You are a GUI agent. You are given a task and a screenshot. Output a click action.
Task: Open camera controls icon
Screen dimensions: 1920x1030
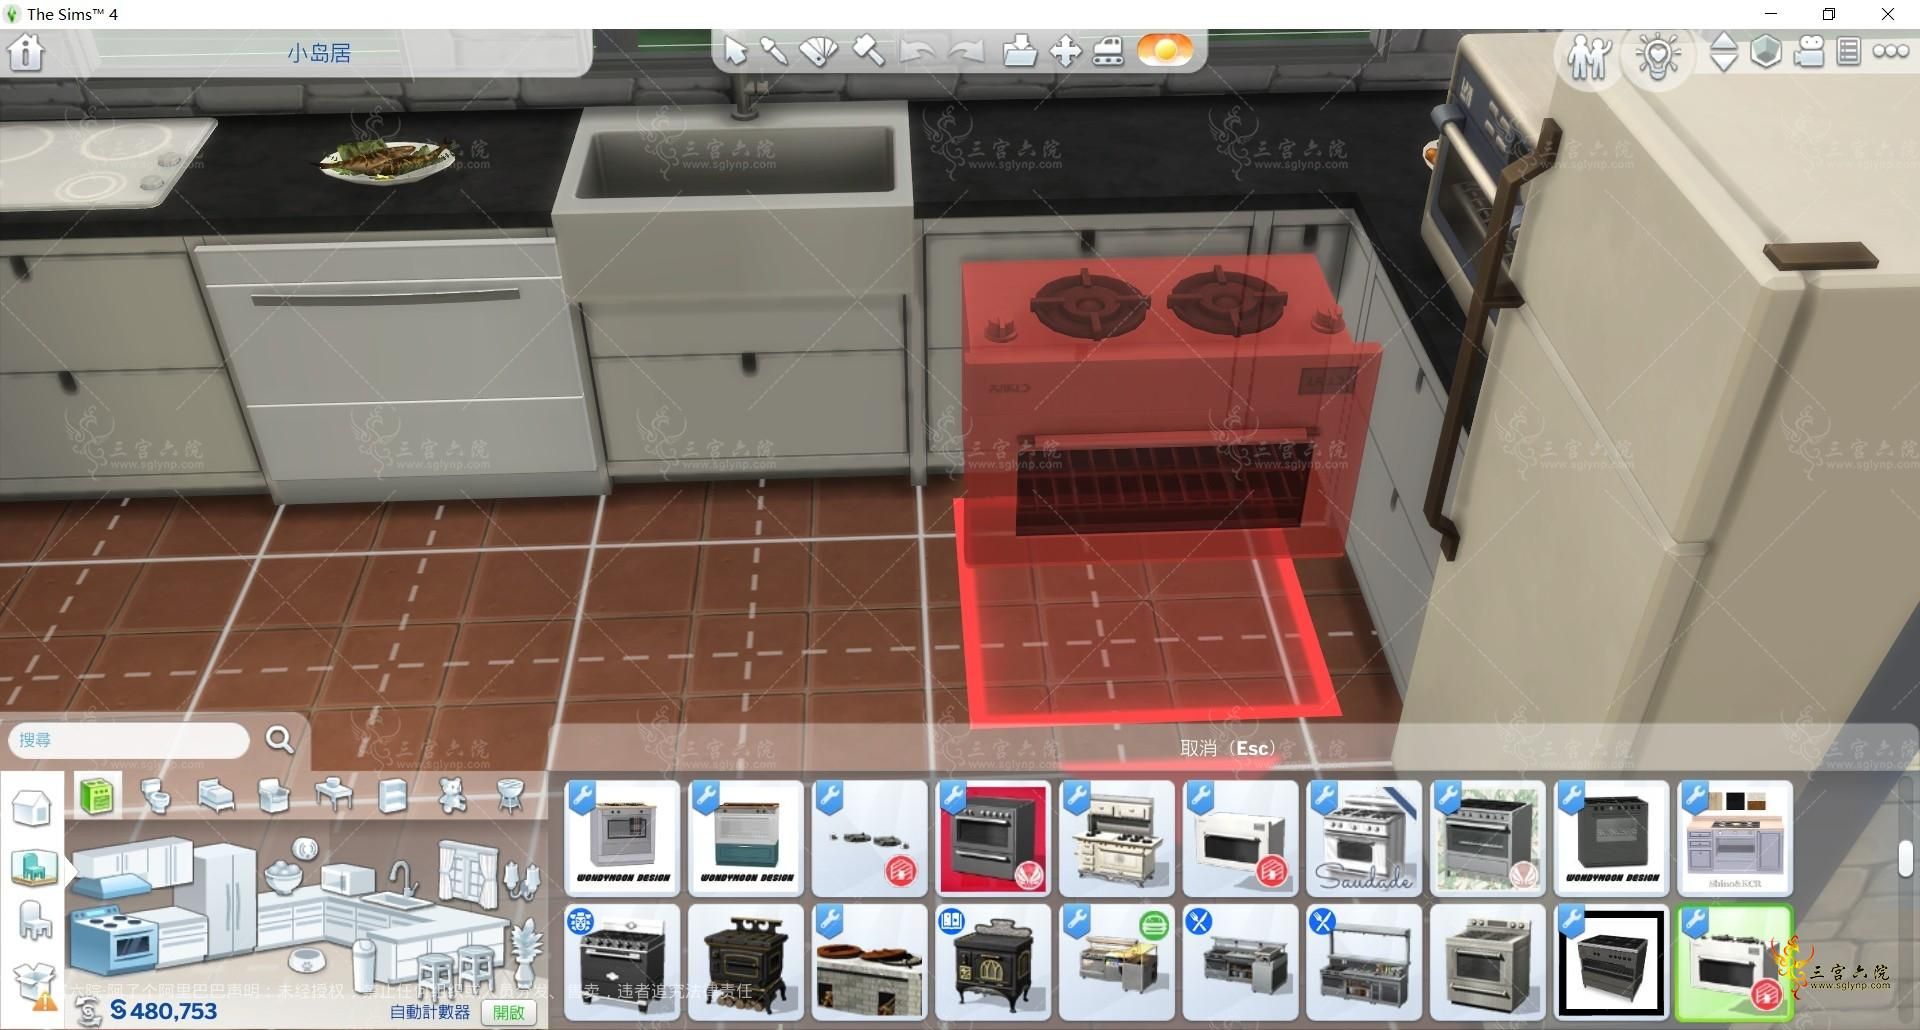click(1809, 52)
